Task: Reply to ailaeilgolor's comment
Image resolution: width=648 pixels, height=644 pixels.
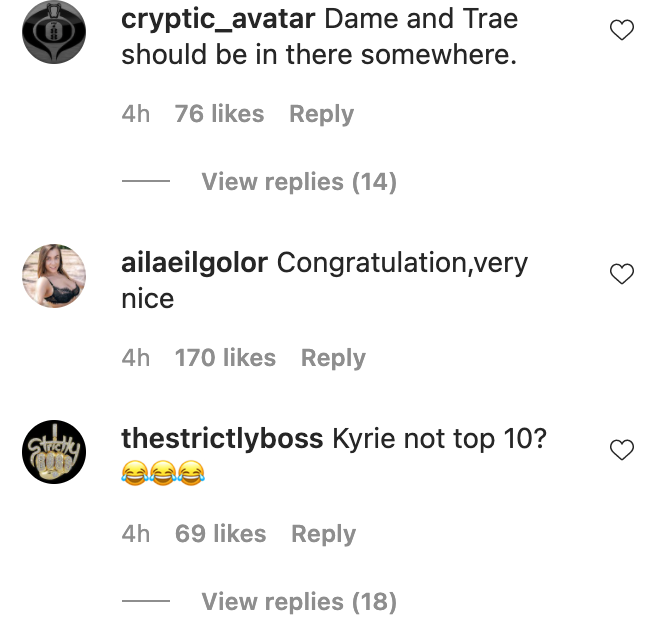Action: tap(333, 358)
